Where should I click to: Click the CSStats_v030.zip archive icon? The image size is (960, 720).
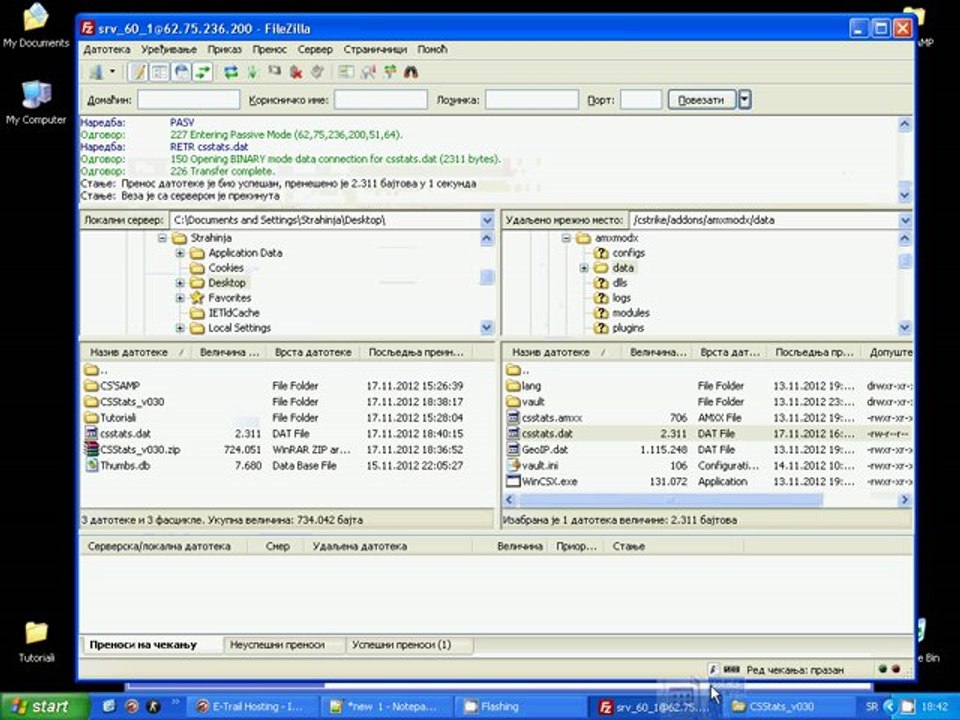91,449
